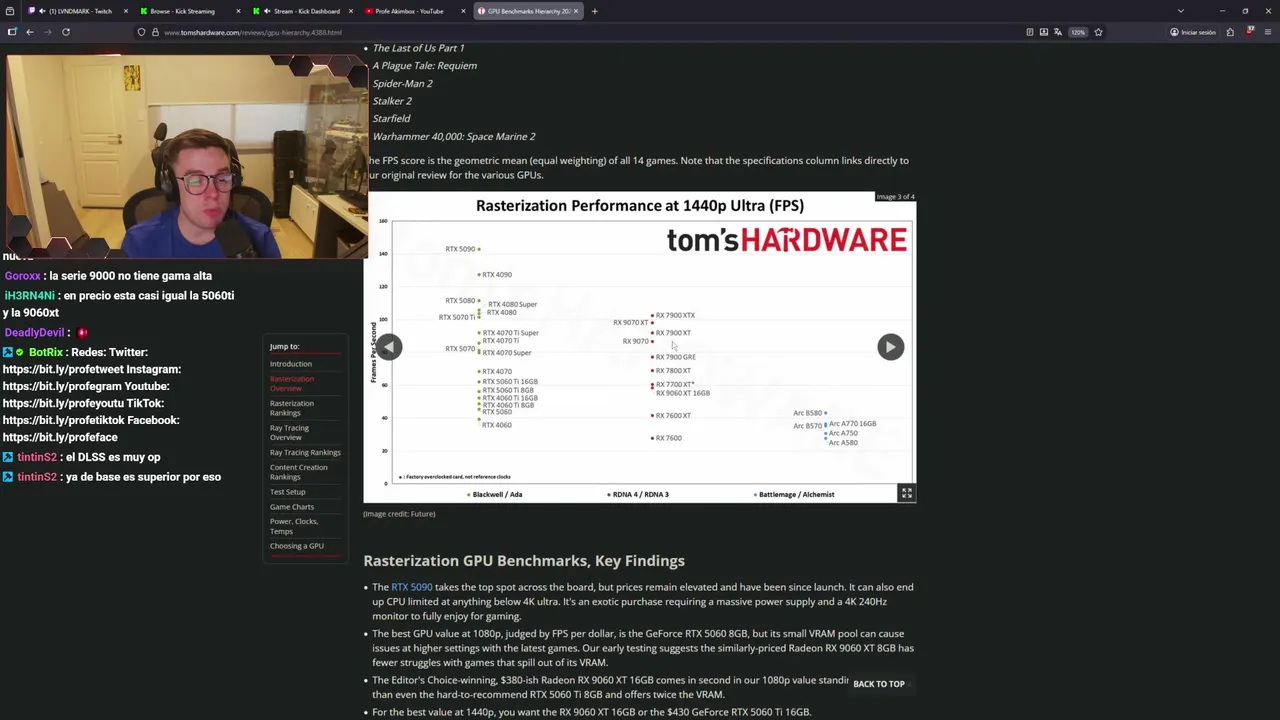
Task: Show next gallery image arrow
Action: point(890,346)
